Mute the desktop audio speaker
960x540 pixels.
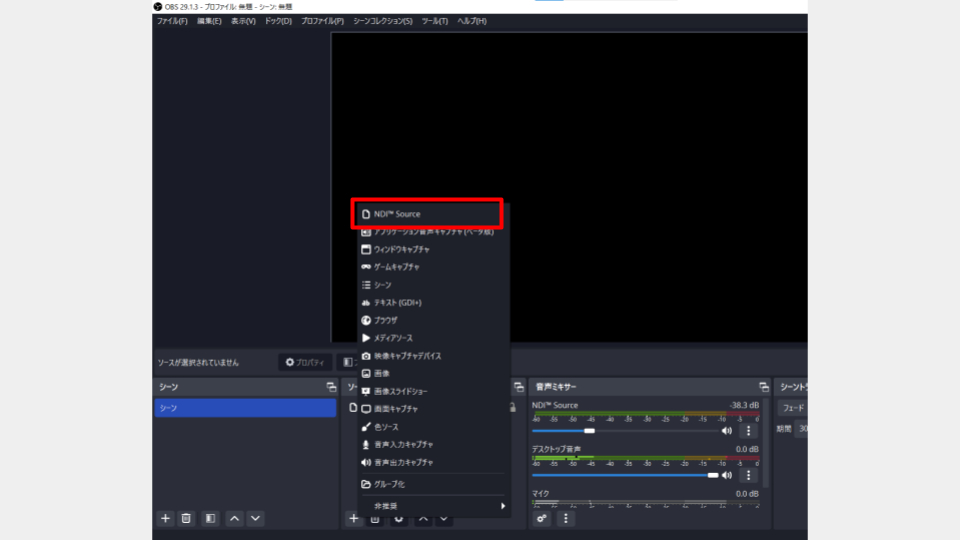(727, 476)
